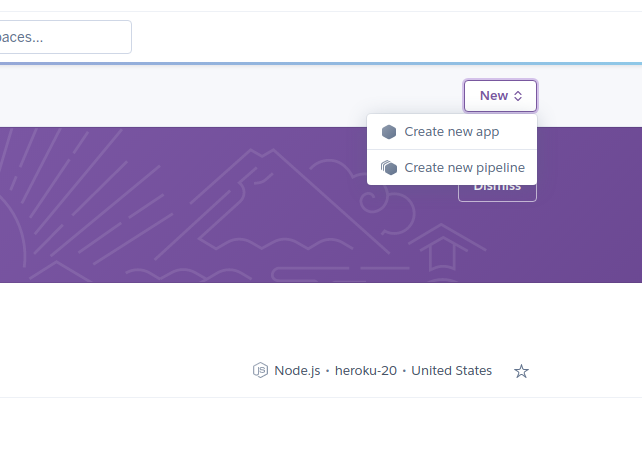Open the New dropdown button
The height and width of the screenshot is (451, 642).
point(500,96)
